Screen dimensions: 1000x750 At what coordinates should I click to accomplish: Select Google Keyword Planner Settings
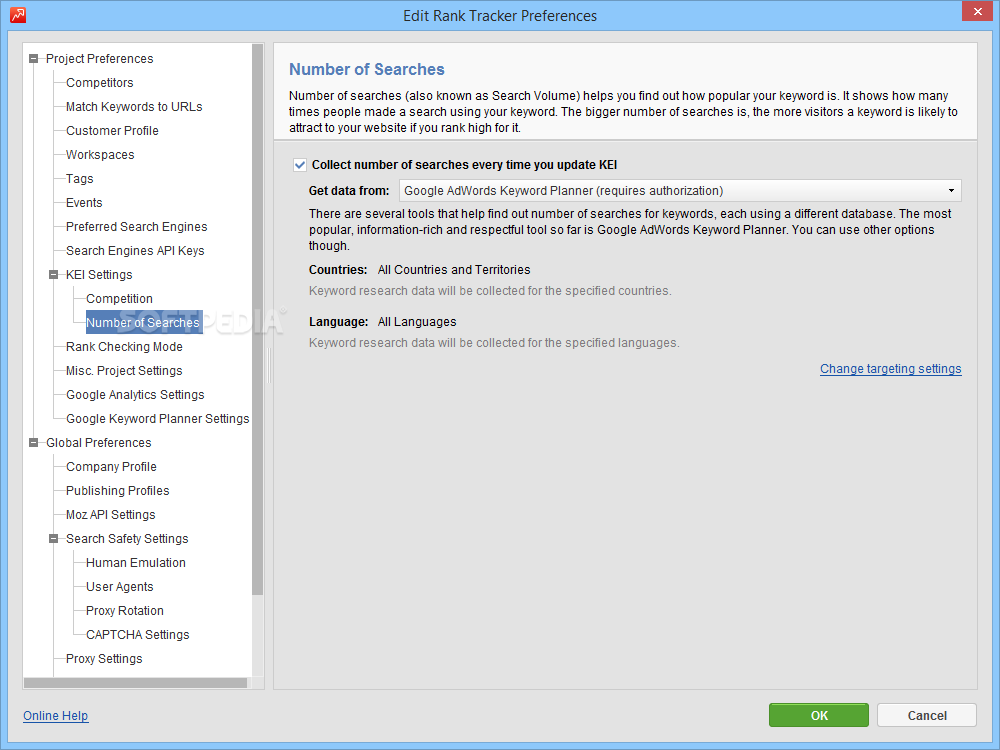tap(158, 419)
